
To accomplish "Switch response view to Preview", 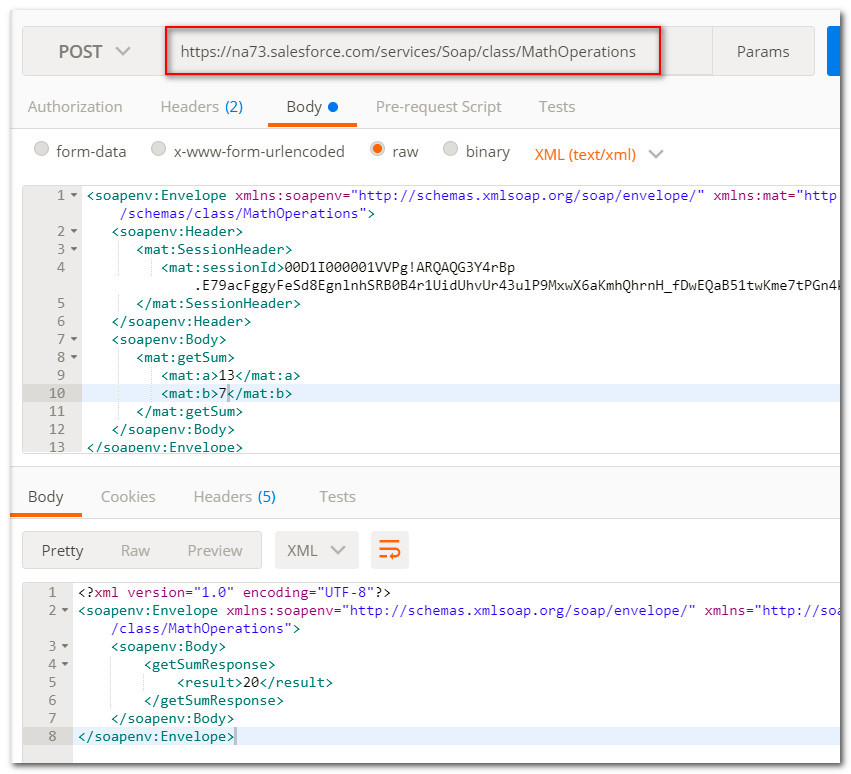I will click(215, 550).
